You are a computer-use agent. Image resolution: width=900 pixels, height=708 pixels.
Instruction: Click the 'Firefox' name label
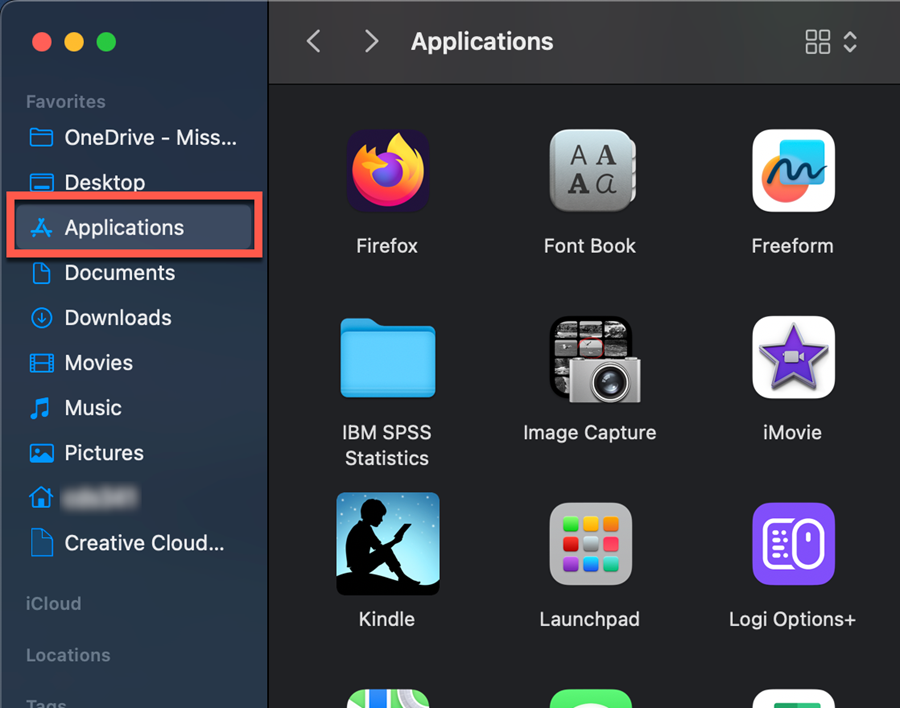(x=387, y=246)
